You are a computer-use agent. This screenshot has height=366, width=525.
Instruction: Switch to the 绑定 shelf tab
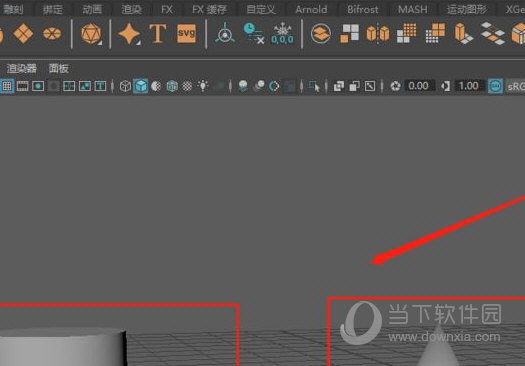53,9
